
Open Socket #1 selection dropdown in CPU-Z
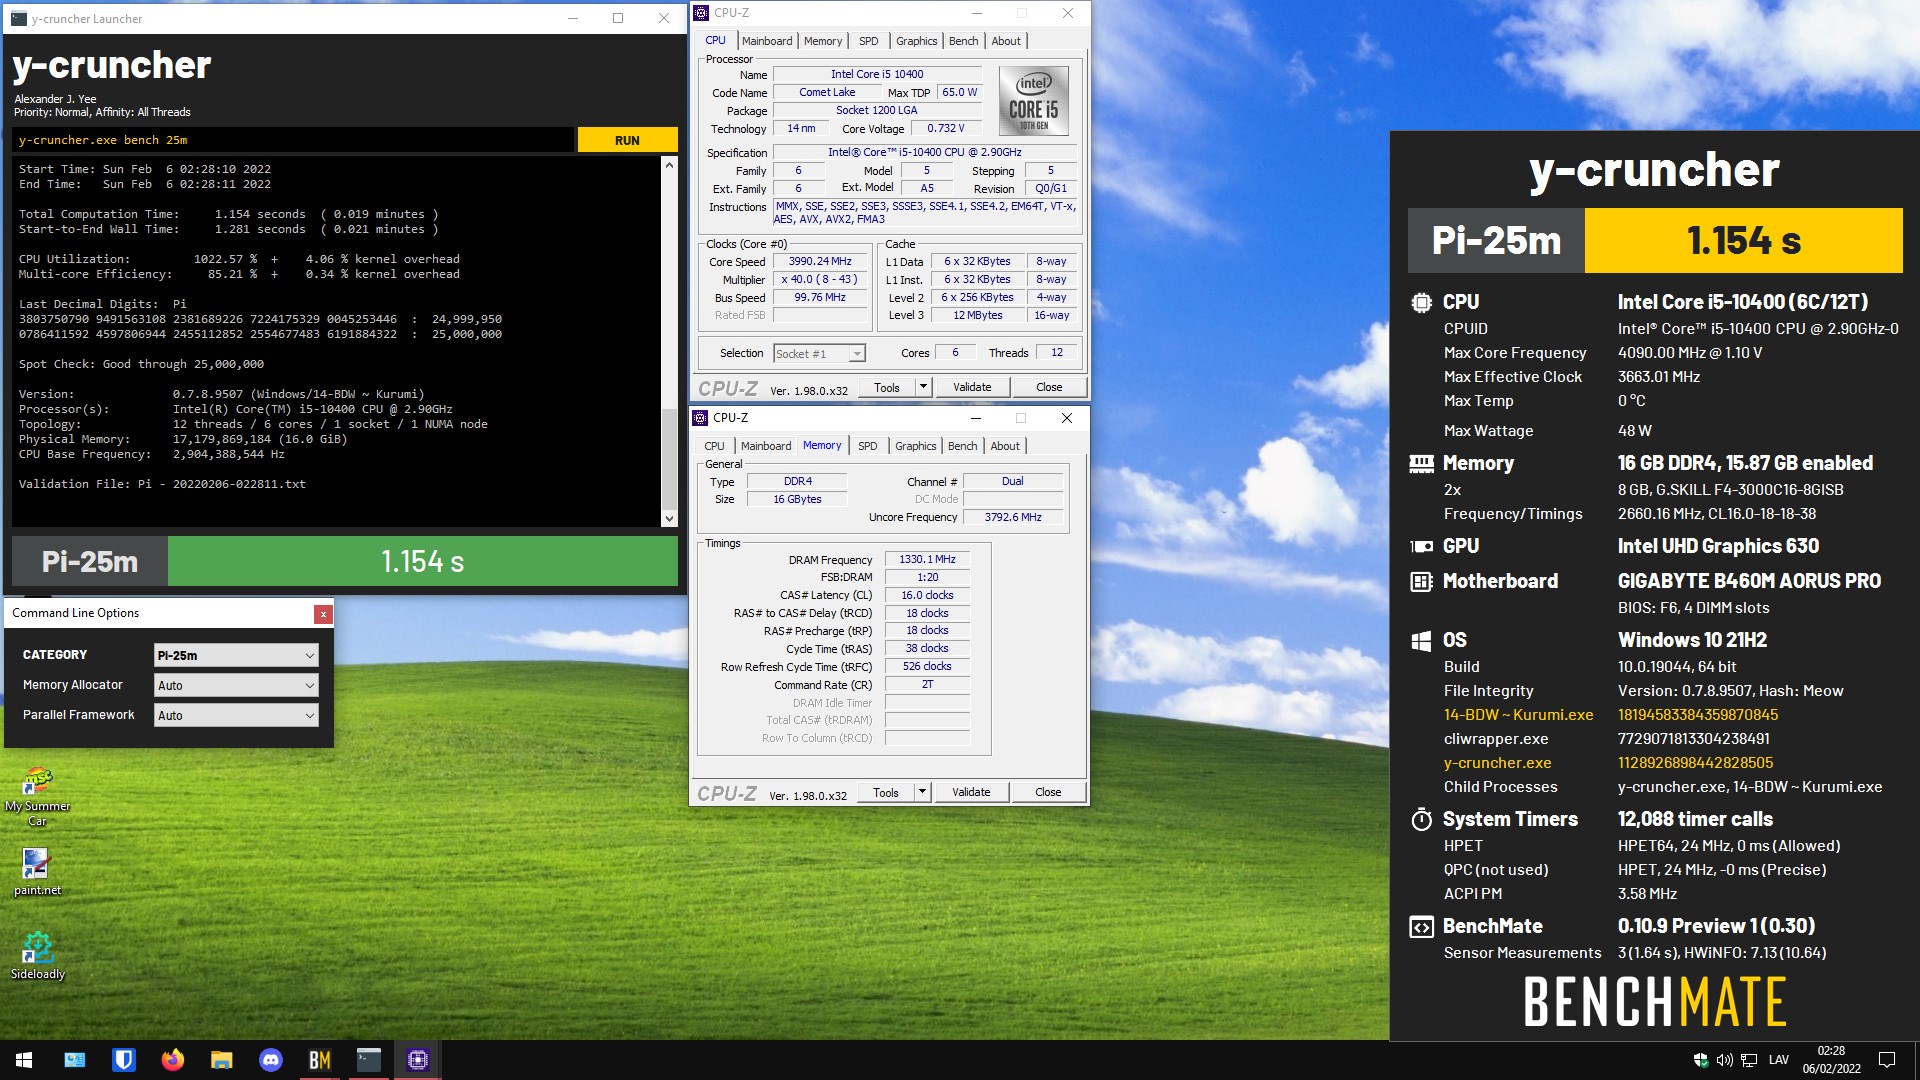[819, 353]
